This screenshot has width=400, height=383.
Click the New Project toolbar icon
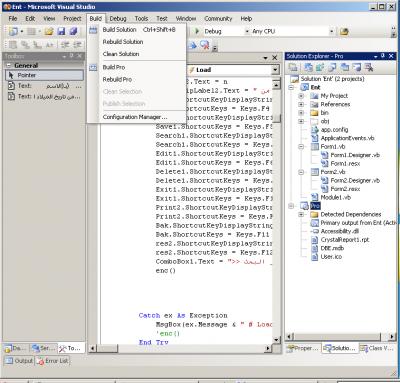[13, 31]
